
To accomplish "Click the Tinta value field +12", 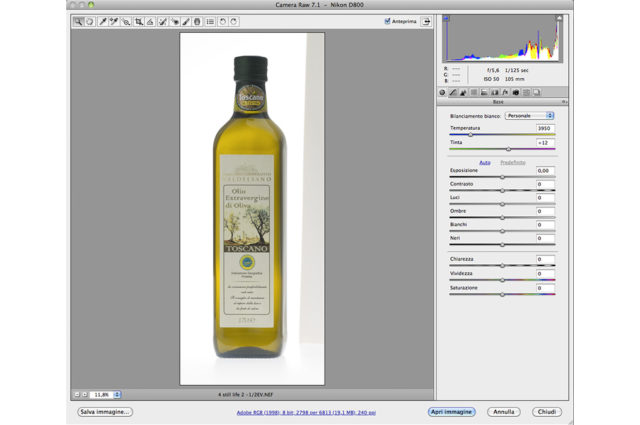I will pos(545,142).
